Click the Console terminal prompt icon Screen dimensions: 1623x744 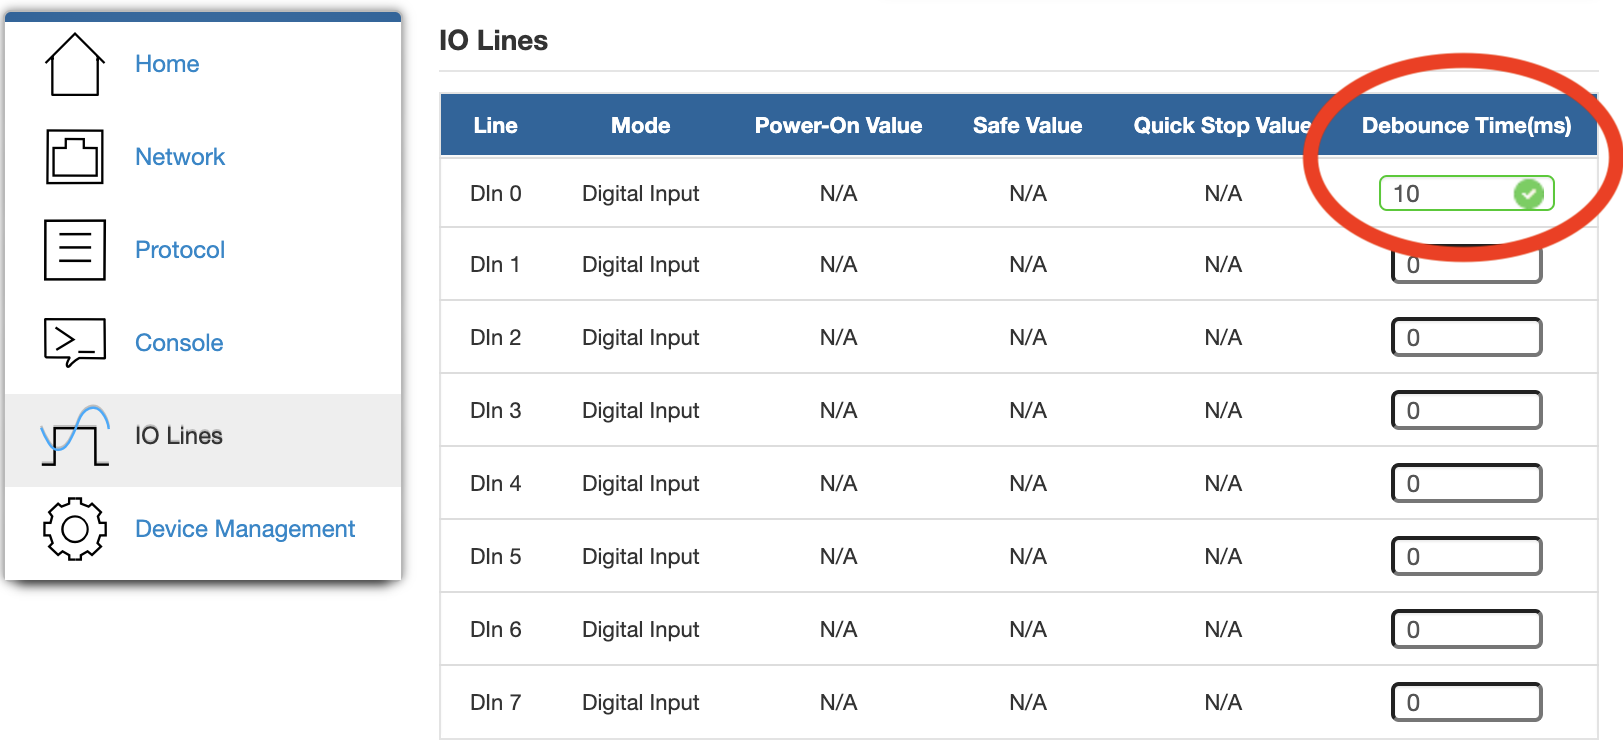pyautogui.click(x=74, y=342)
